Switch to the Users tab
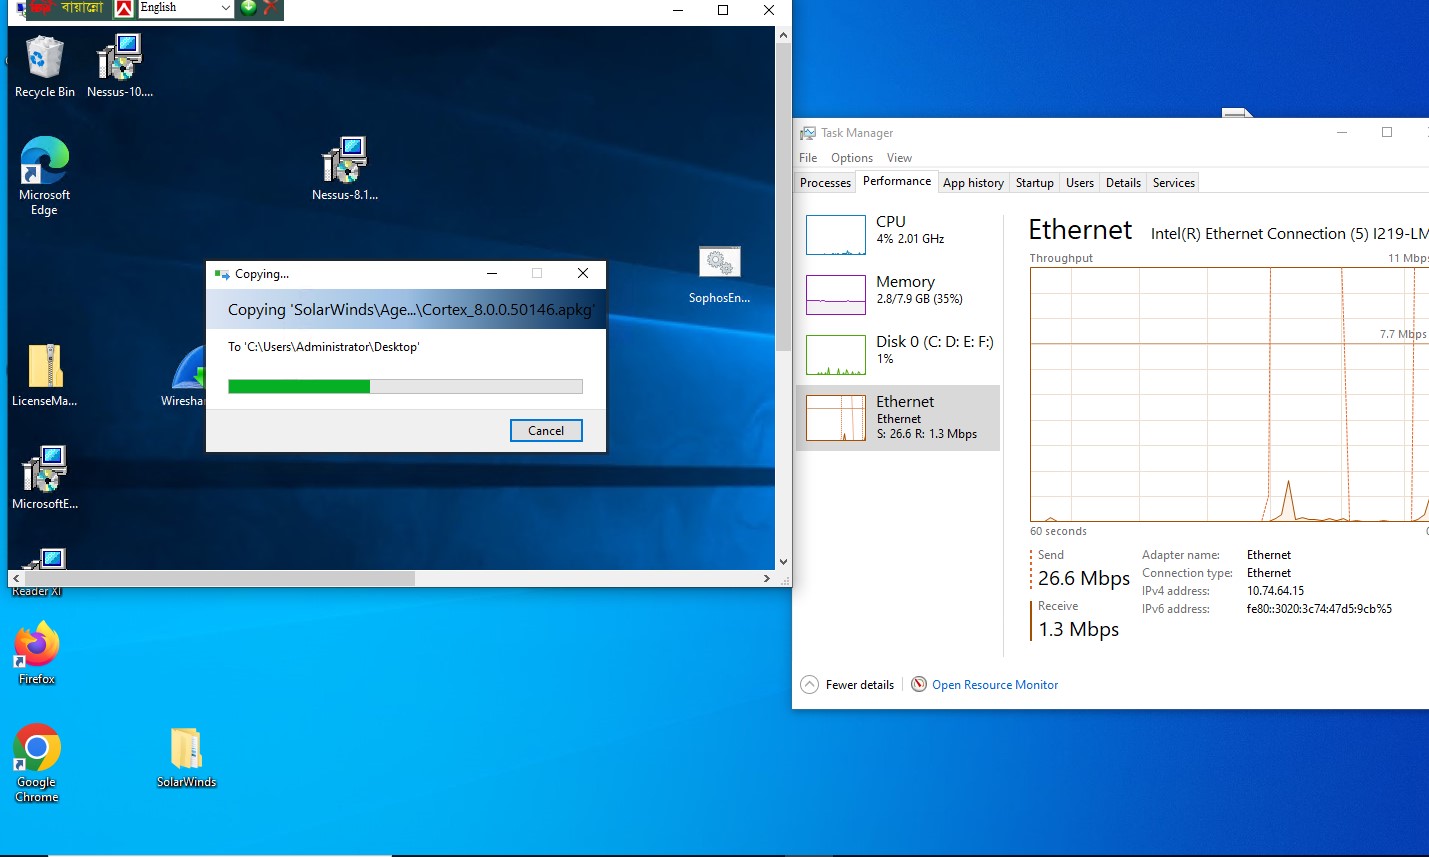Image resolution: width=1429 pixels, height=857 pixels. coord(1080,183)
